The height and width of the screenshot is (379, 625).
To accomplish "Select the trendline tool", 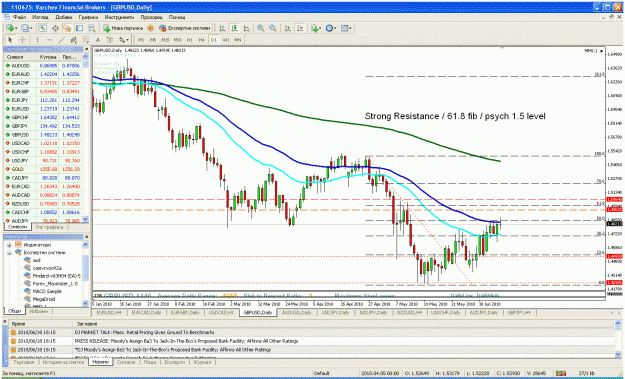I will (61, 40).
